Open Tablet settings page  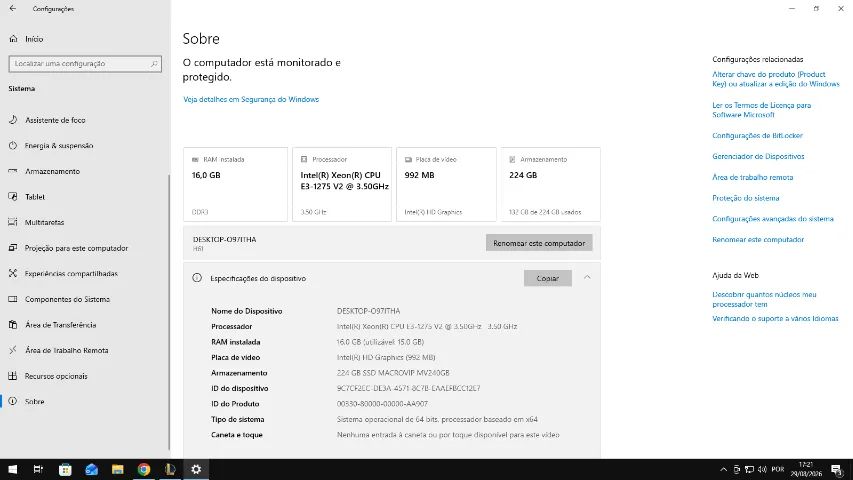[x=35, y=196]
